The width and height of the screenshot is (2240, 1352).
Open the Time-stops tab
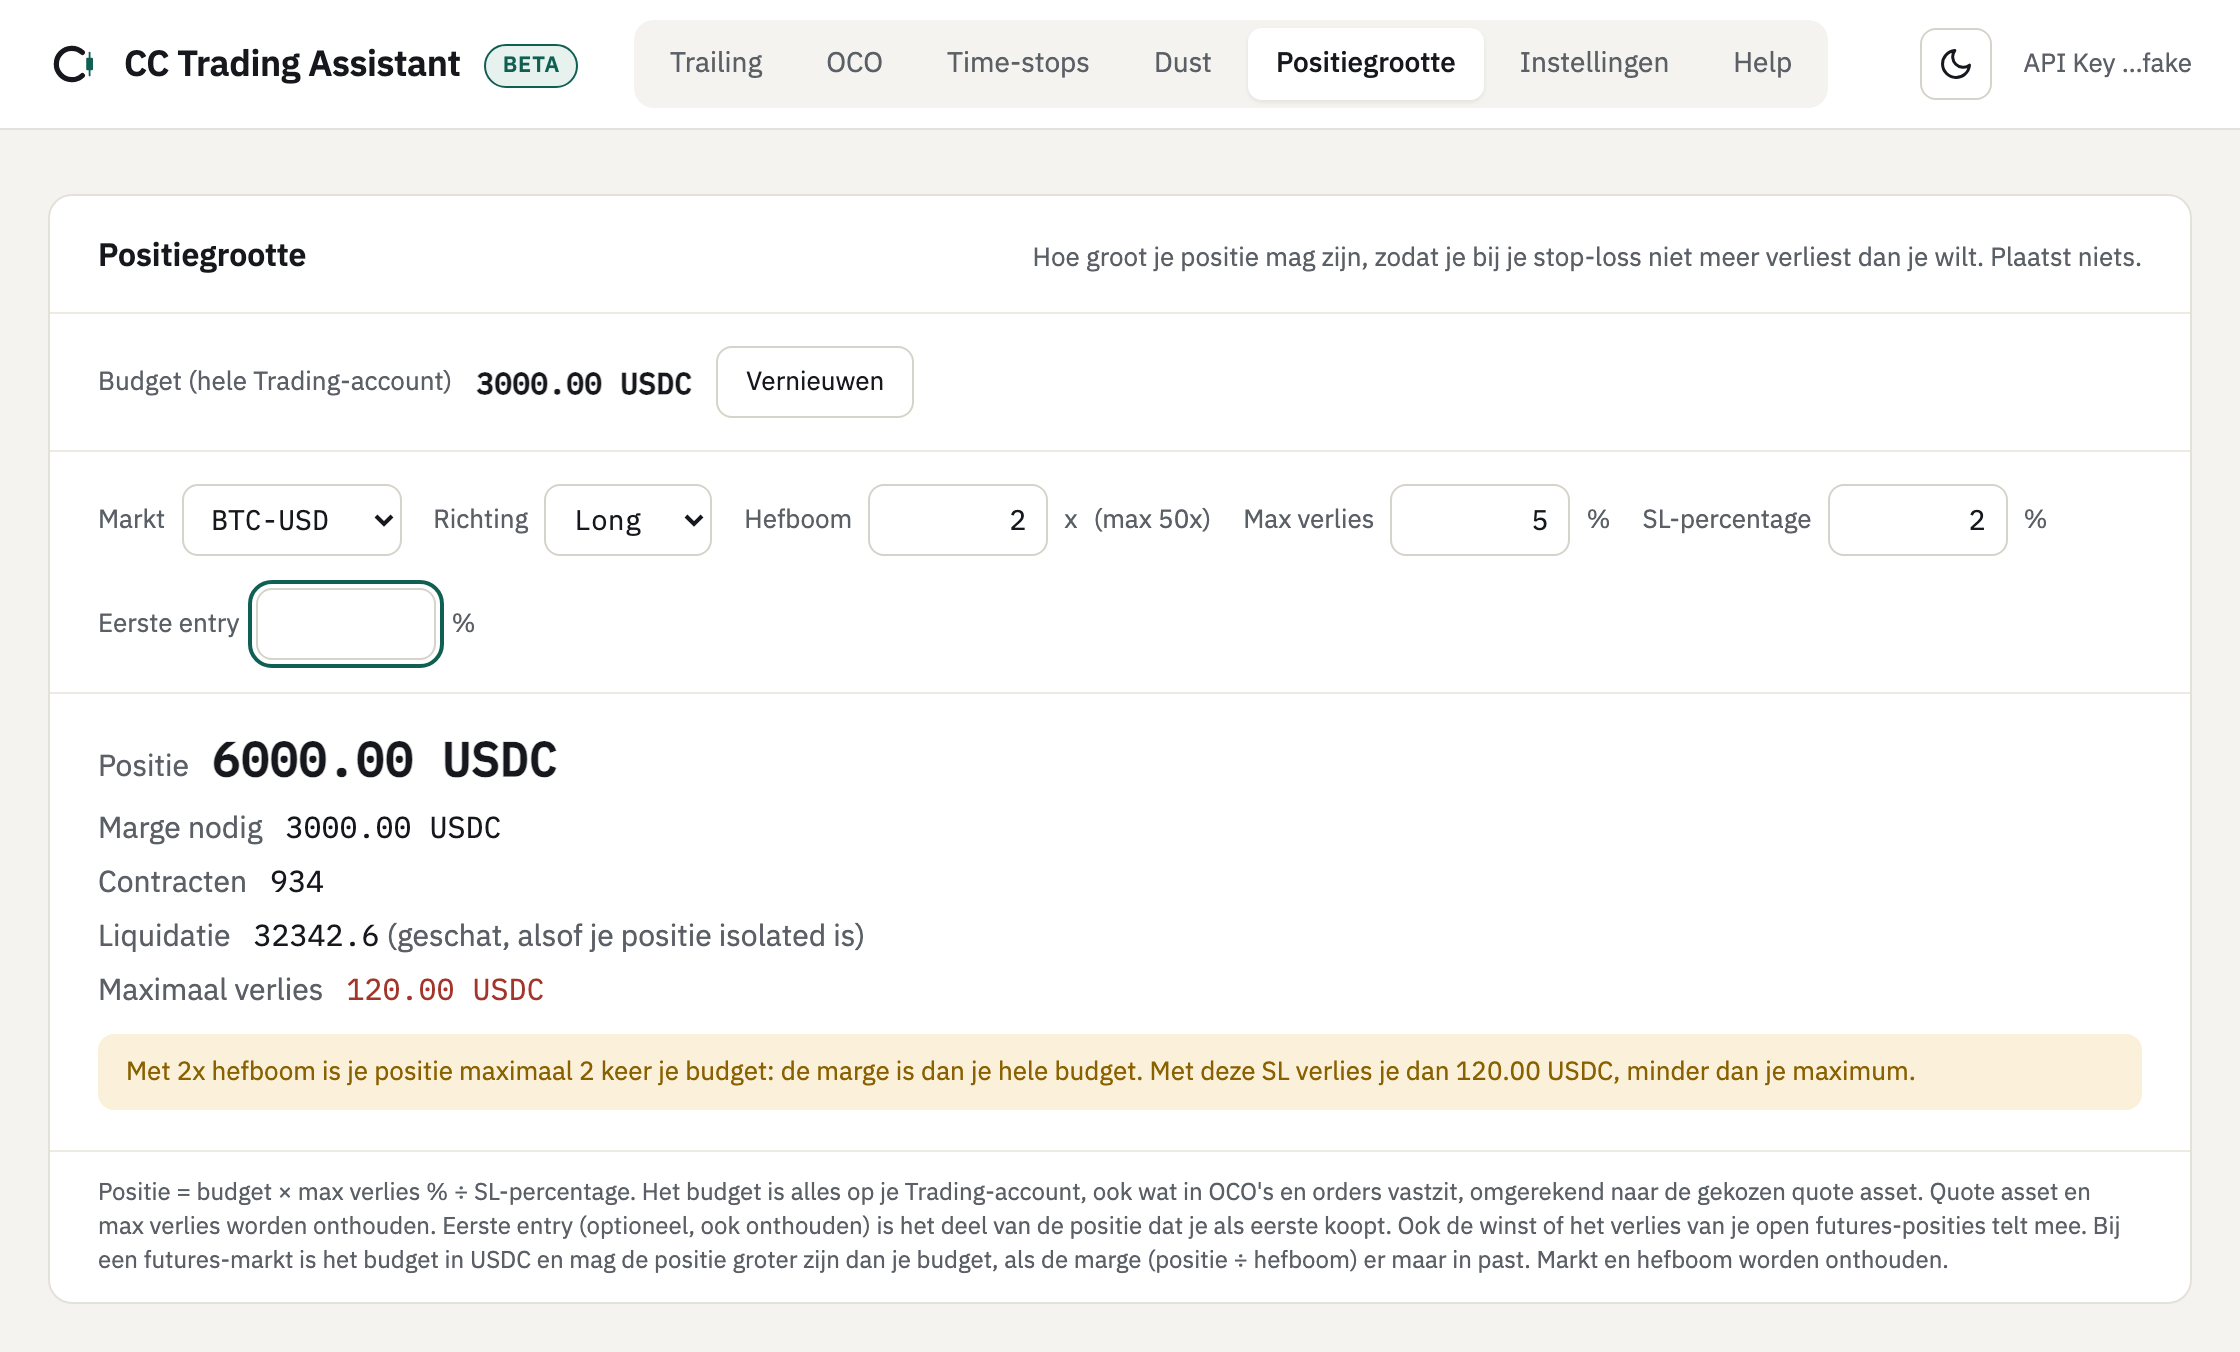click(1018, 63)
